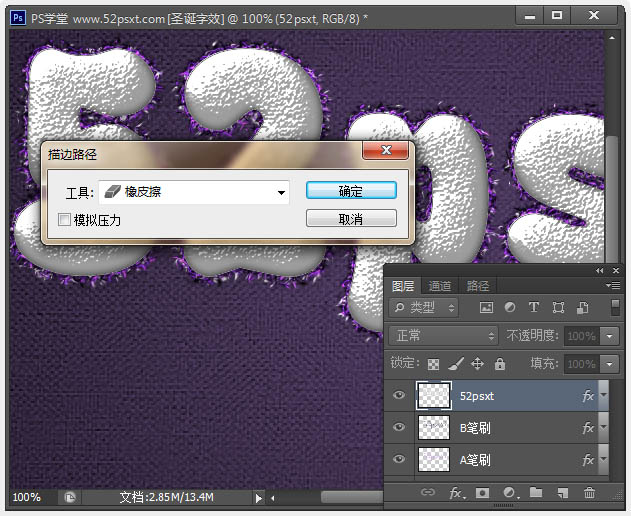Enable the 模拟压力 checkbox

click(65, 219)
